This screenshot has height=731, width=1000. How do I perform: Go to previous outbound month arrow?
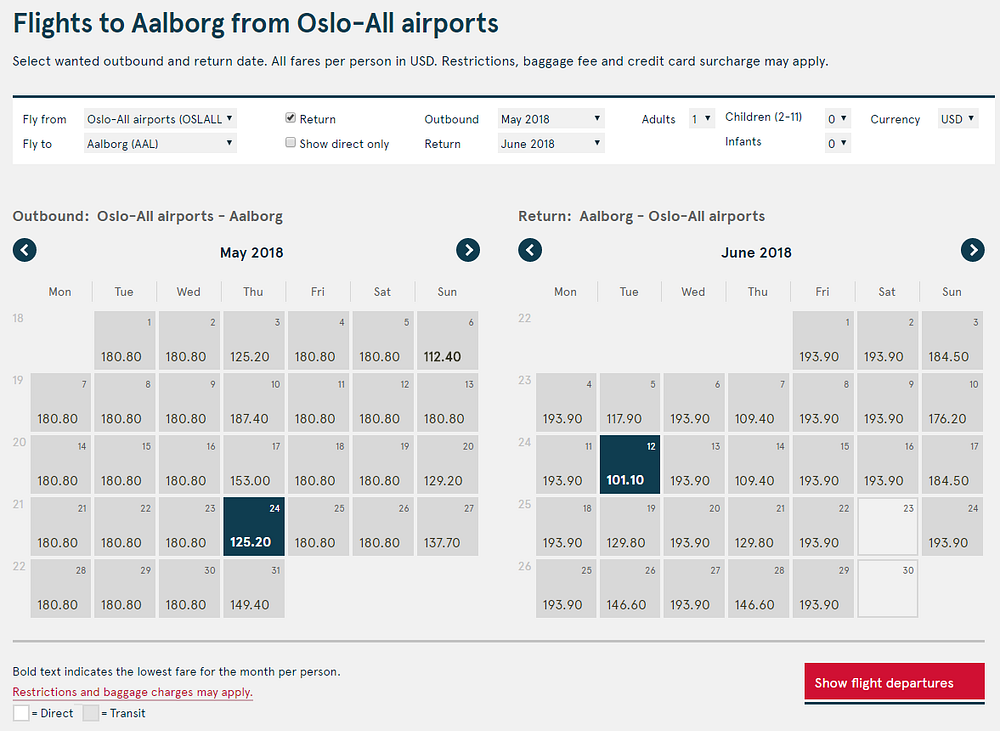(24, 250)
